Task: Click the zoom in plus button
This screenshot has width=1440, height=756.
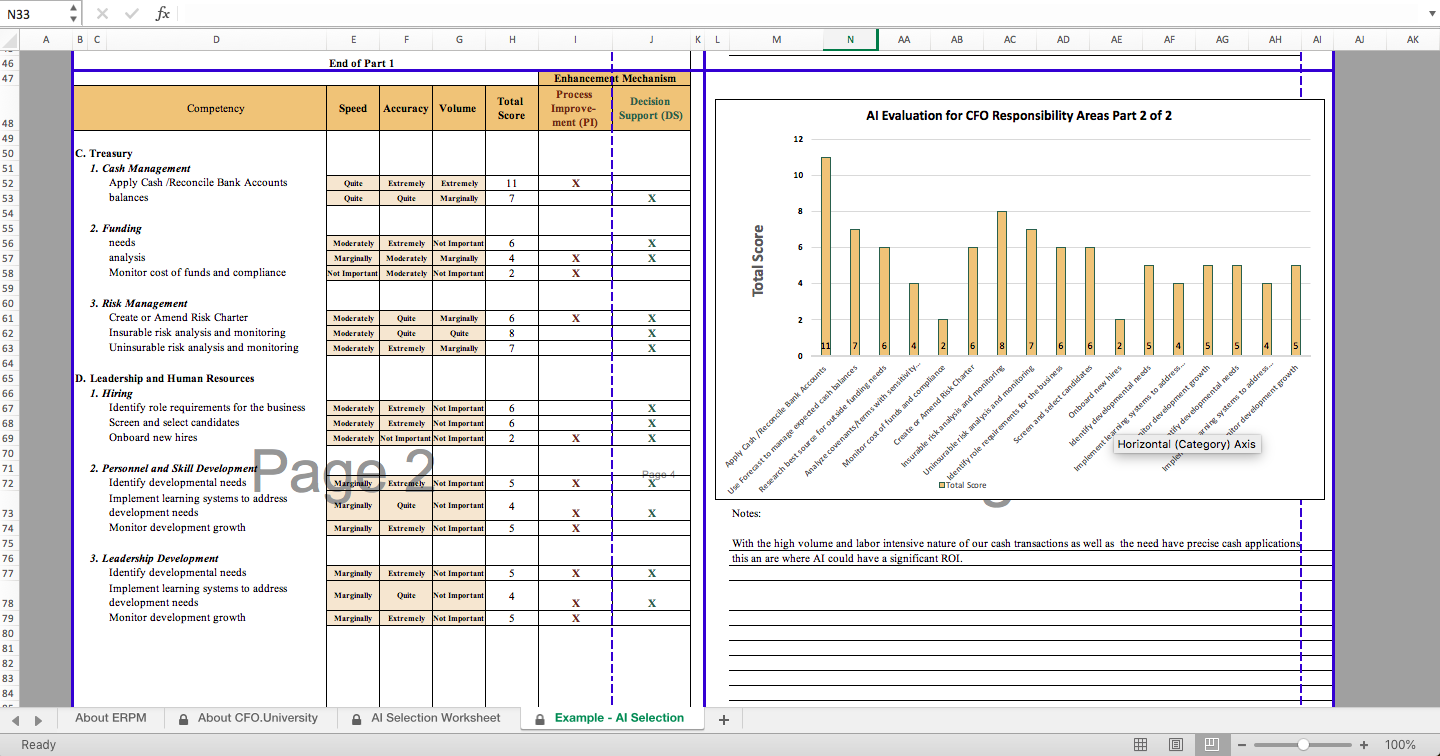Action: [x=1364, y=745]
